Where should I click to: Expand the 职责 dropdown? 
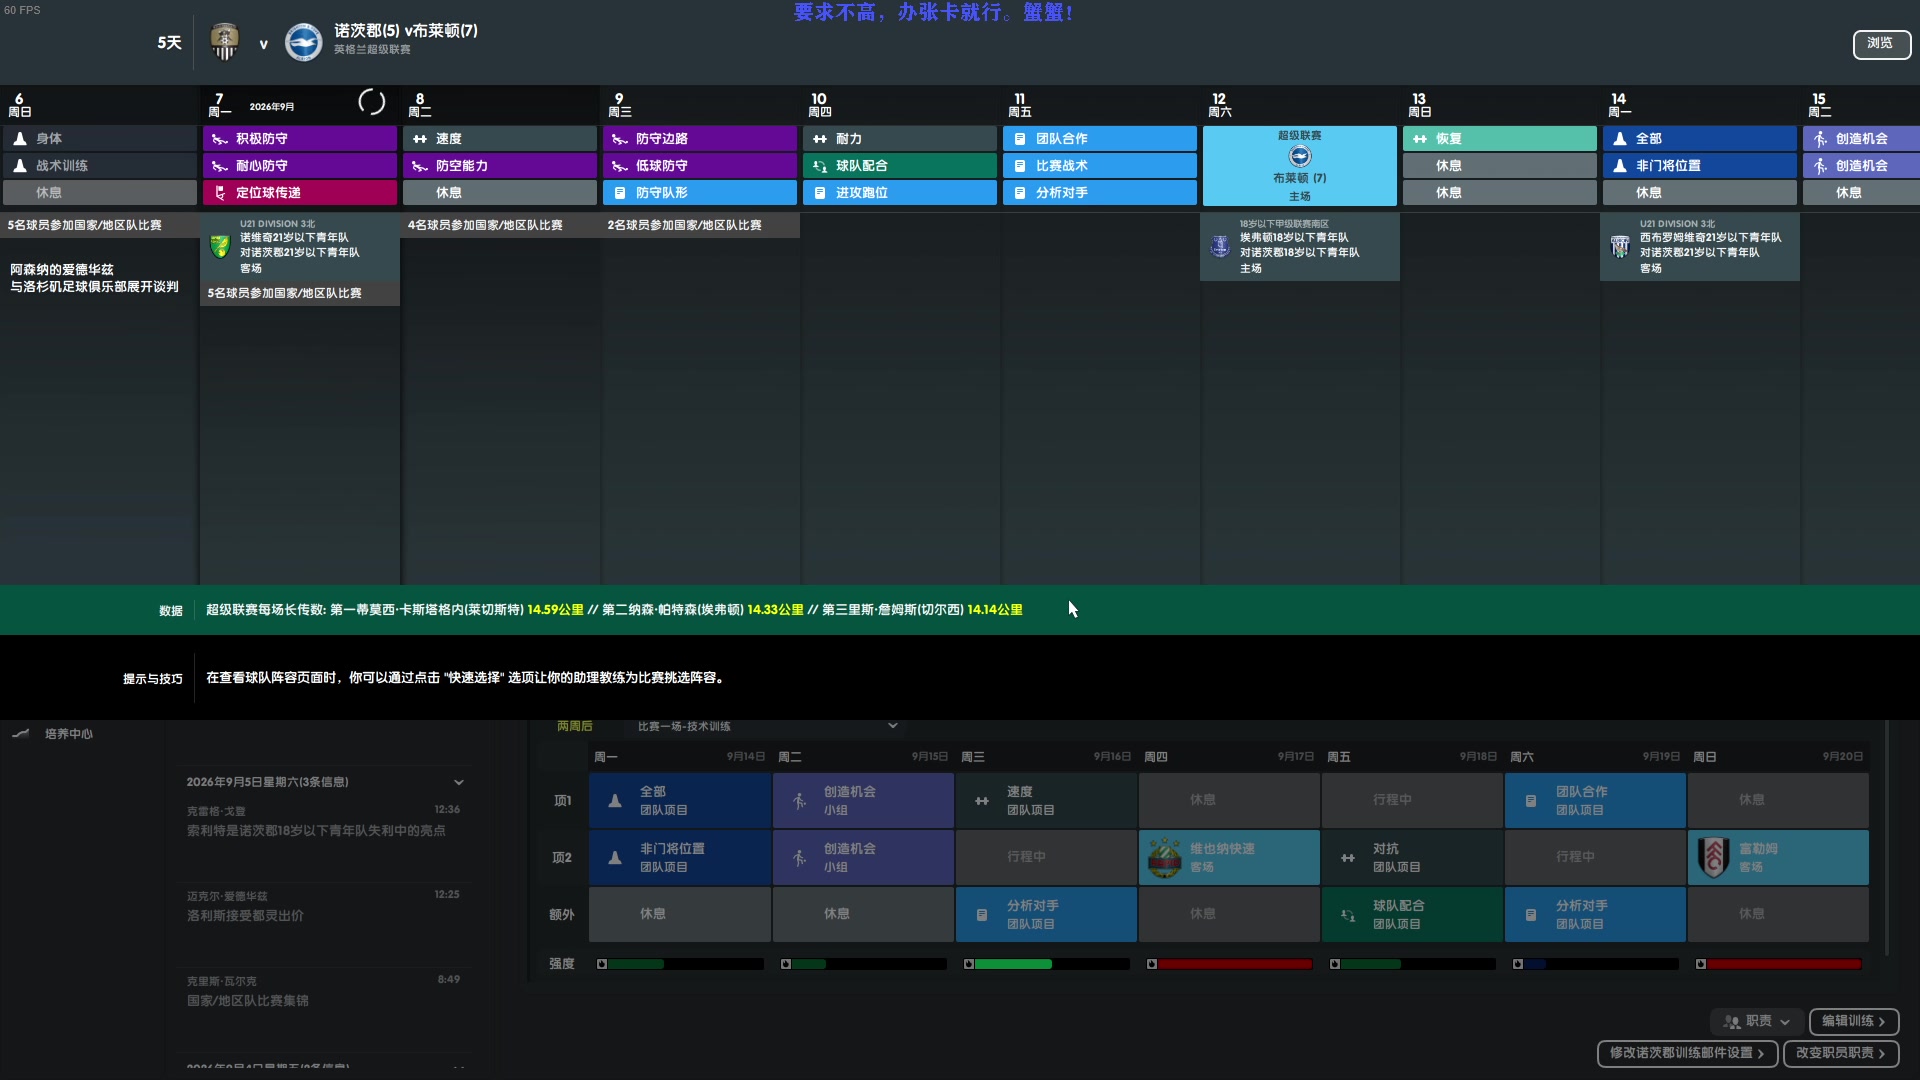tap(1758, 1022)
